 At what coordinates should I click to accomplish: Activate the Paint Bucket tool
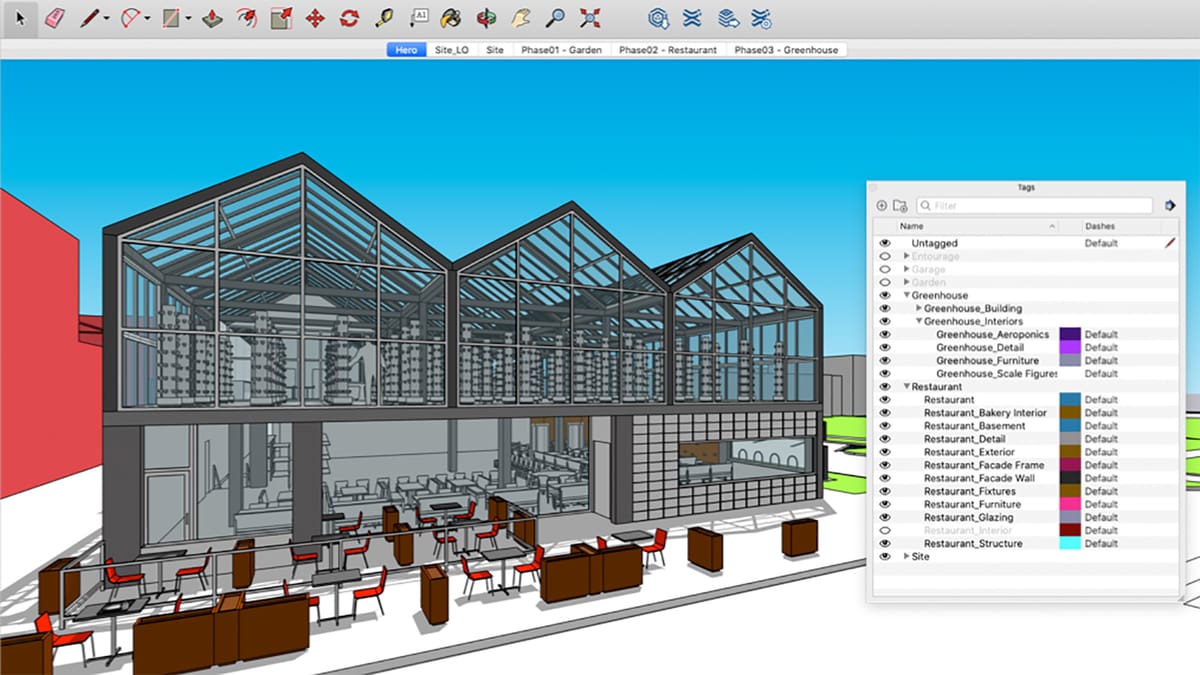pos(451,18)
